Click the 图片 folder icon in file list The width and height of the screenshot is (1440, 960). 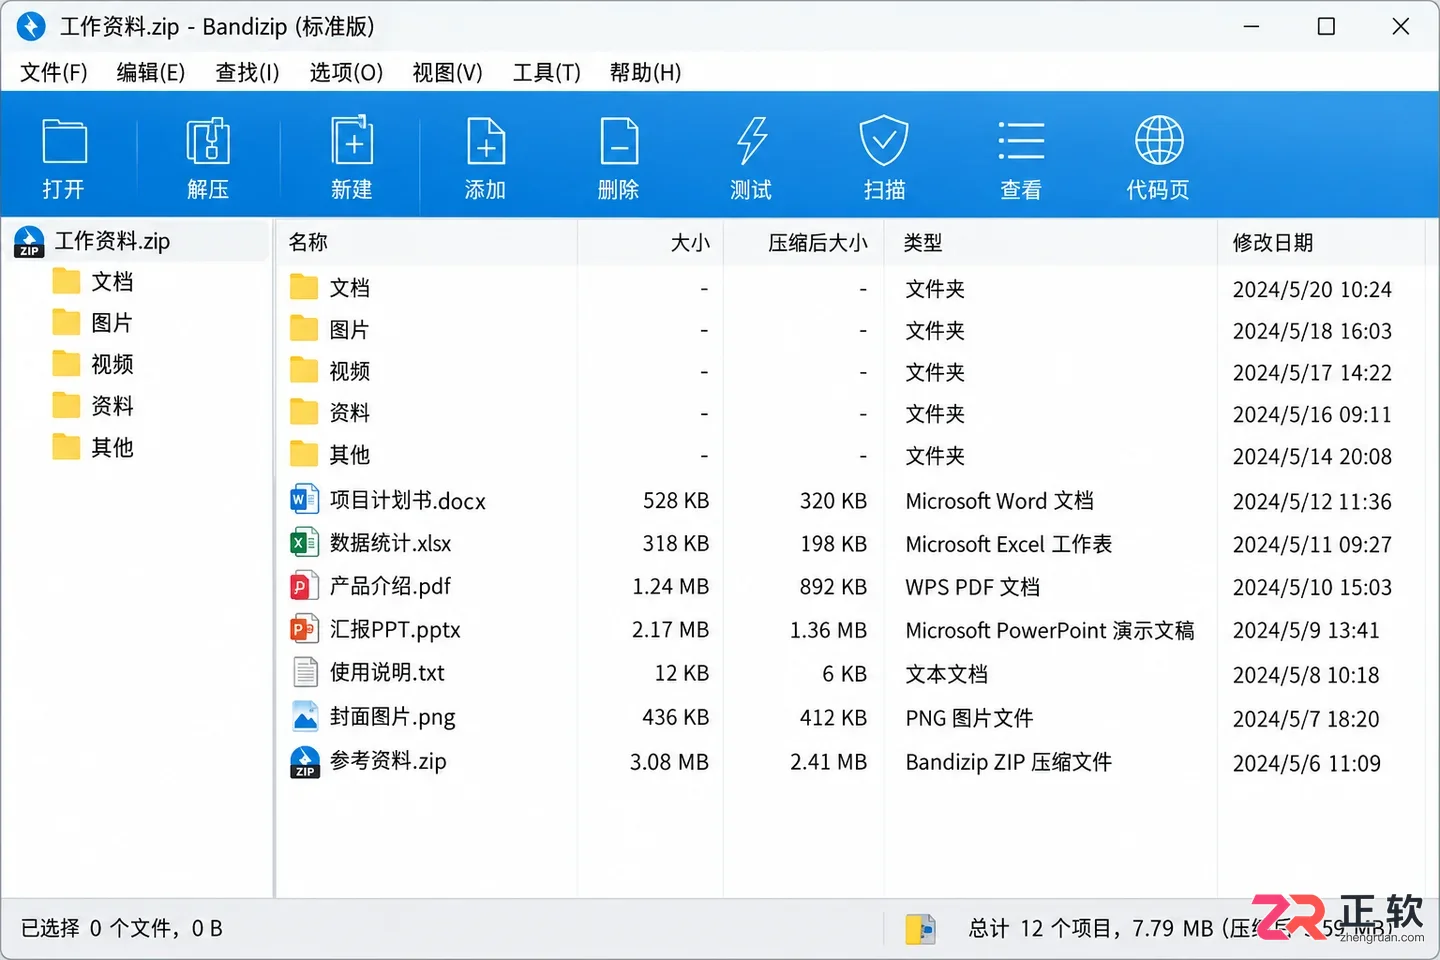point(304,329)
